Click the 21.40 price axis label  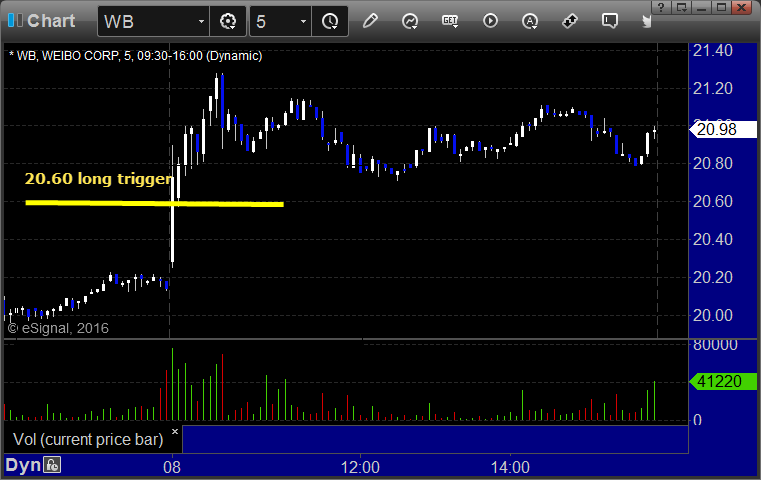712,50
